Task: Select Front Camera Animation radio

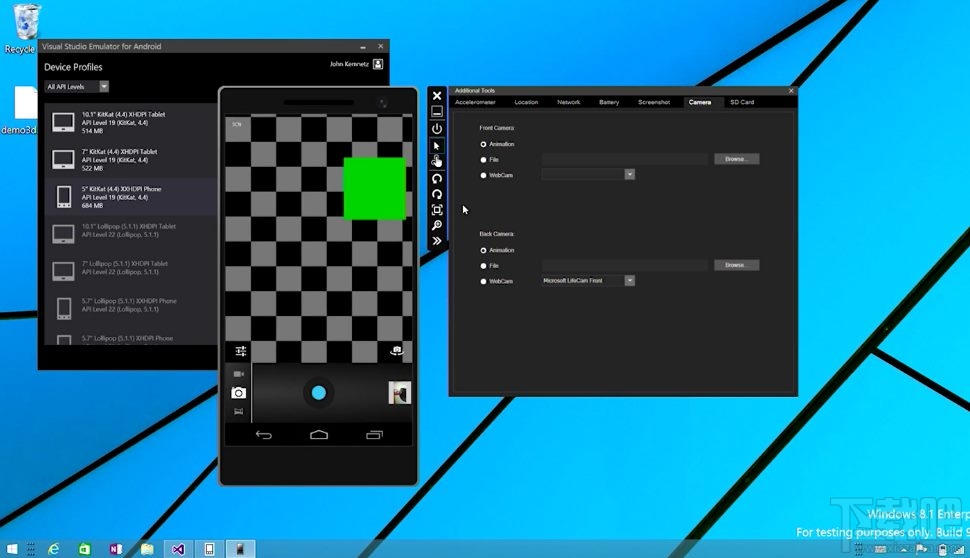Action: coord(483,144)
